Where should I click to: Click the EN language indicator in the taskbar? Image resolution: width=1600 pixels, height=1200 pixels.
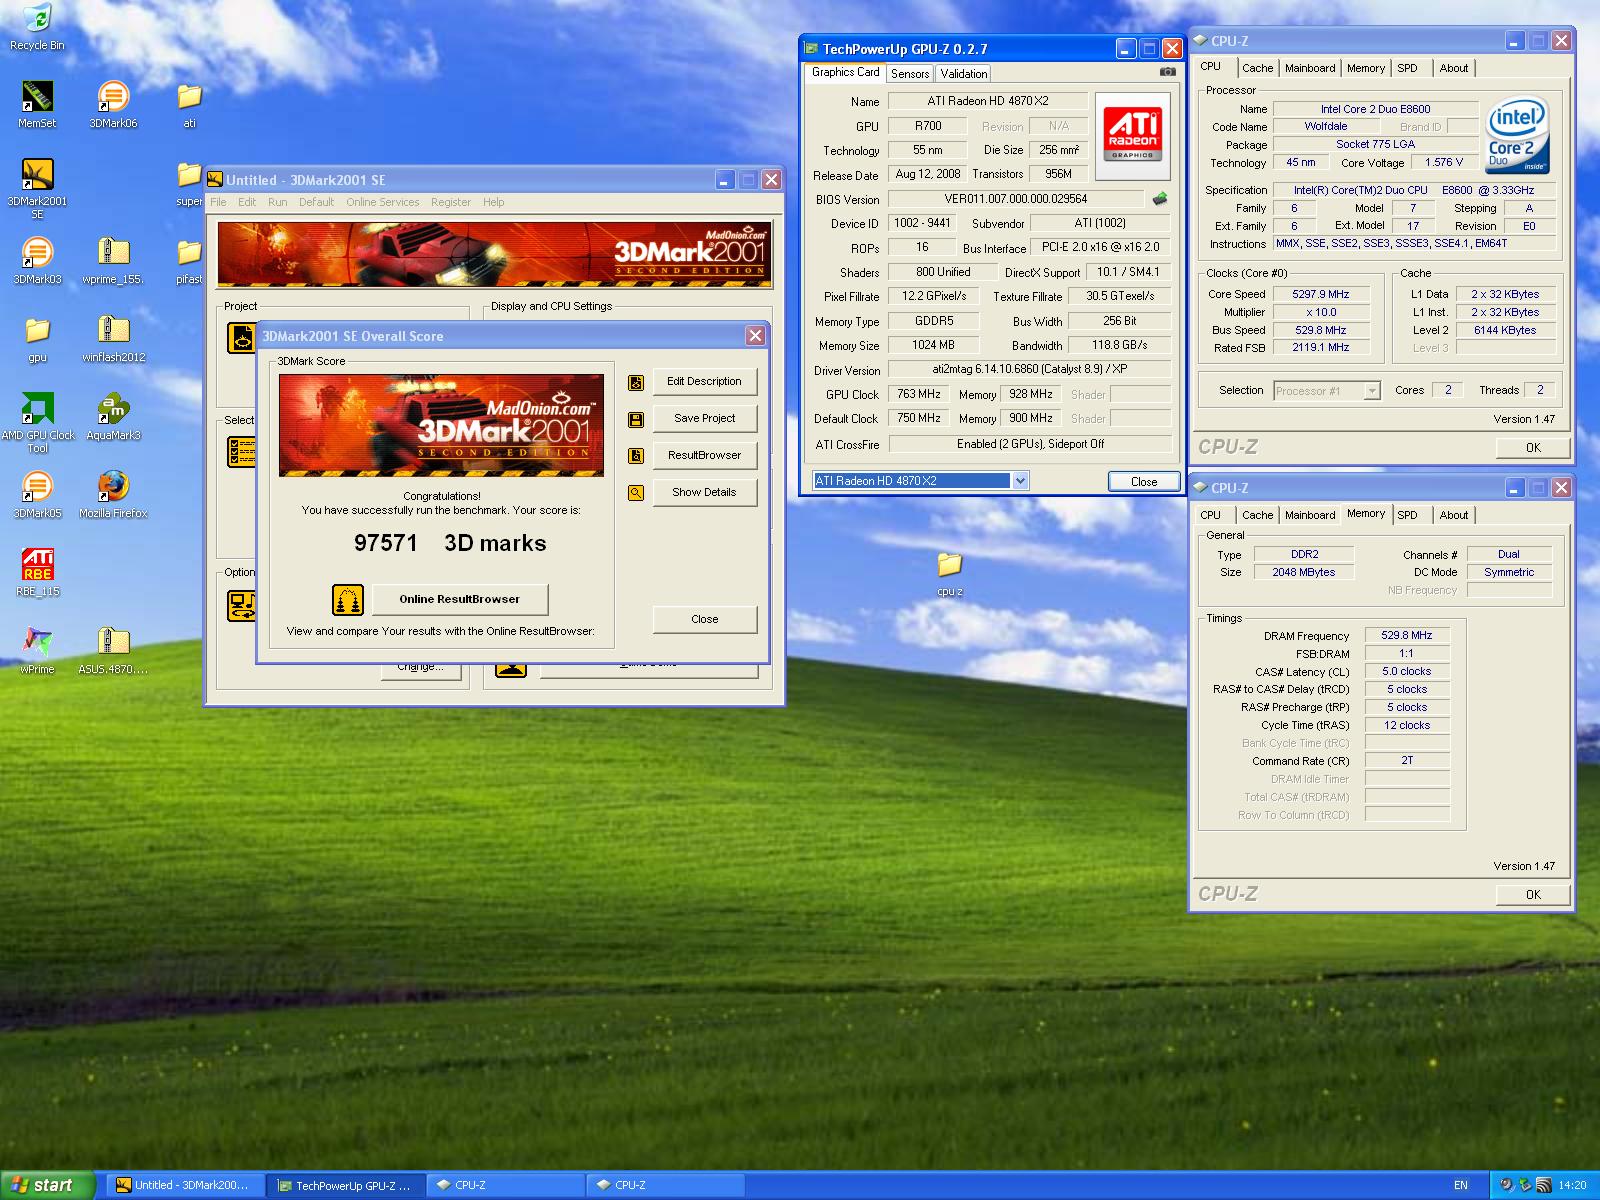(1461, 1186)
